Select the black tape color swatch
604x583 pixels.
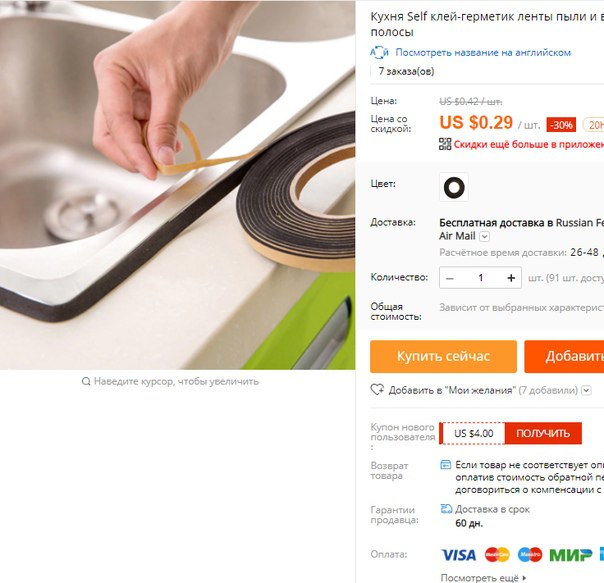tap(454, 187)
